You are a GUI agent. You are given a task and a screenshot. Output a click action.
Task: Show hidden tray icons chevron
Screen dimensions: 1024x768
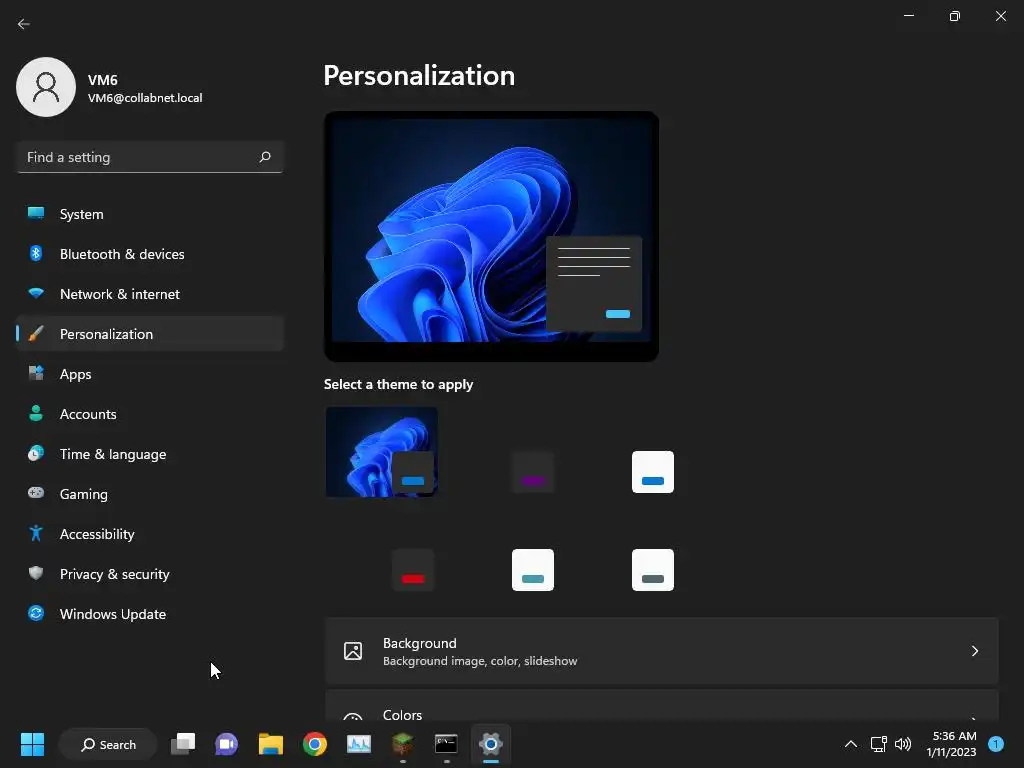(850, 744)
